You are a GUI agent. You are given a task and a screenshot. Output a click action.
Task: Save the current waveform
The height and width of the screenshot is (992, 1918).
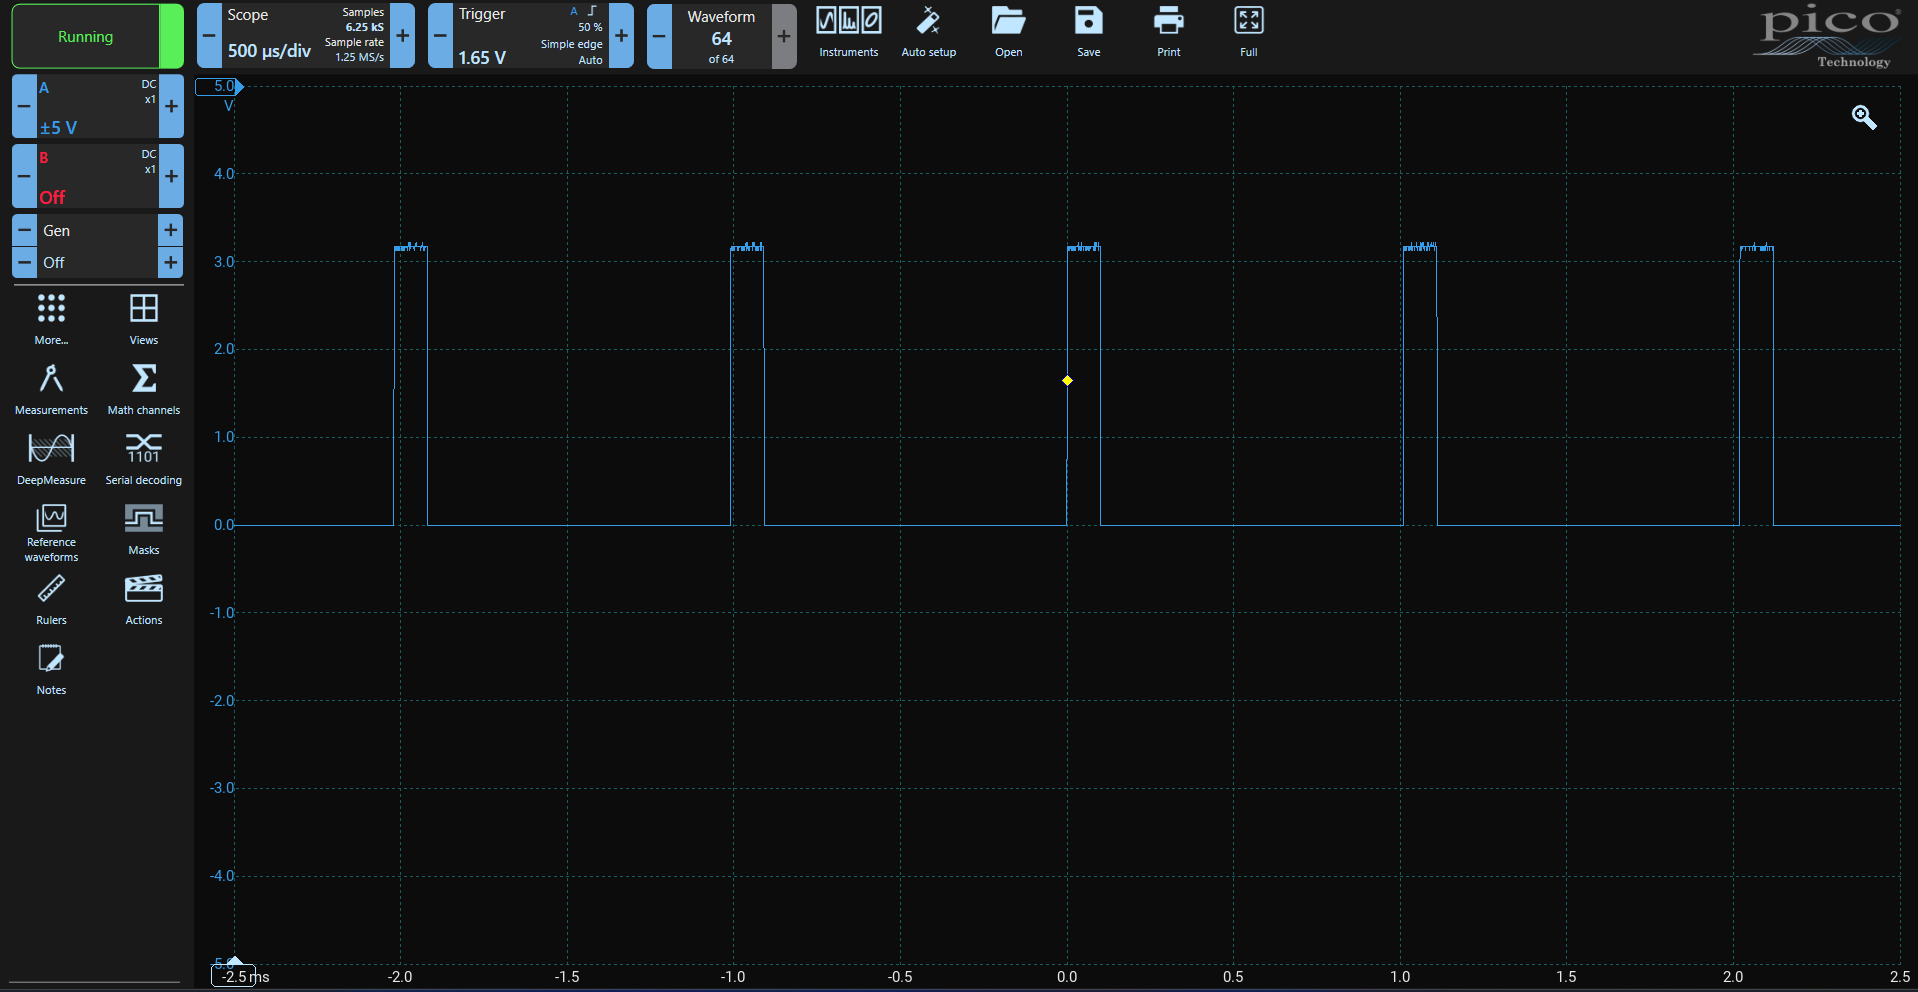pyautogui.click(x=1088, y=32)
